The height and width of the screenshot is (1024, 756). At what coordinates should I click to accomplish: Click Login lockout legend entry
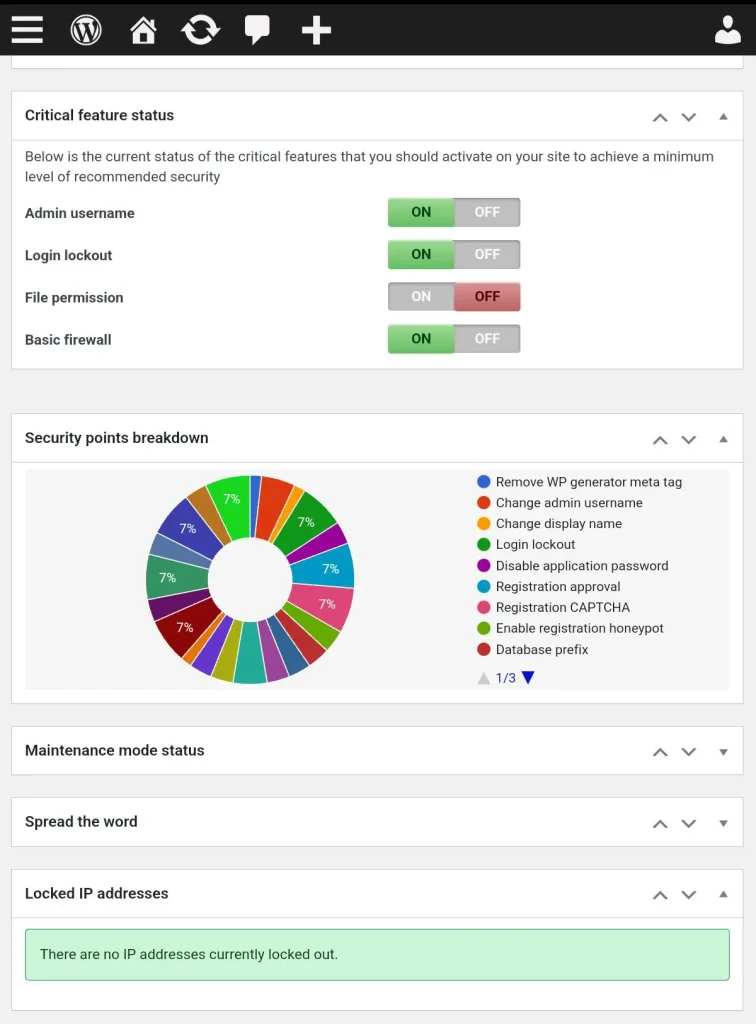pos(535,545)
